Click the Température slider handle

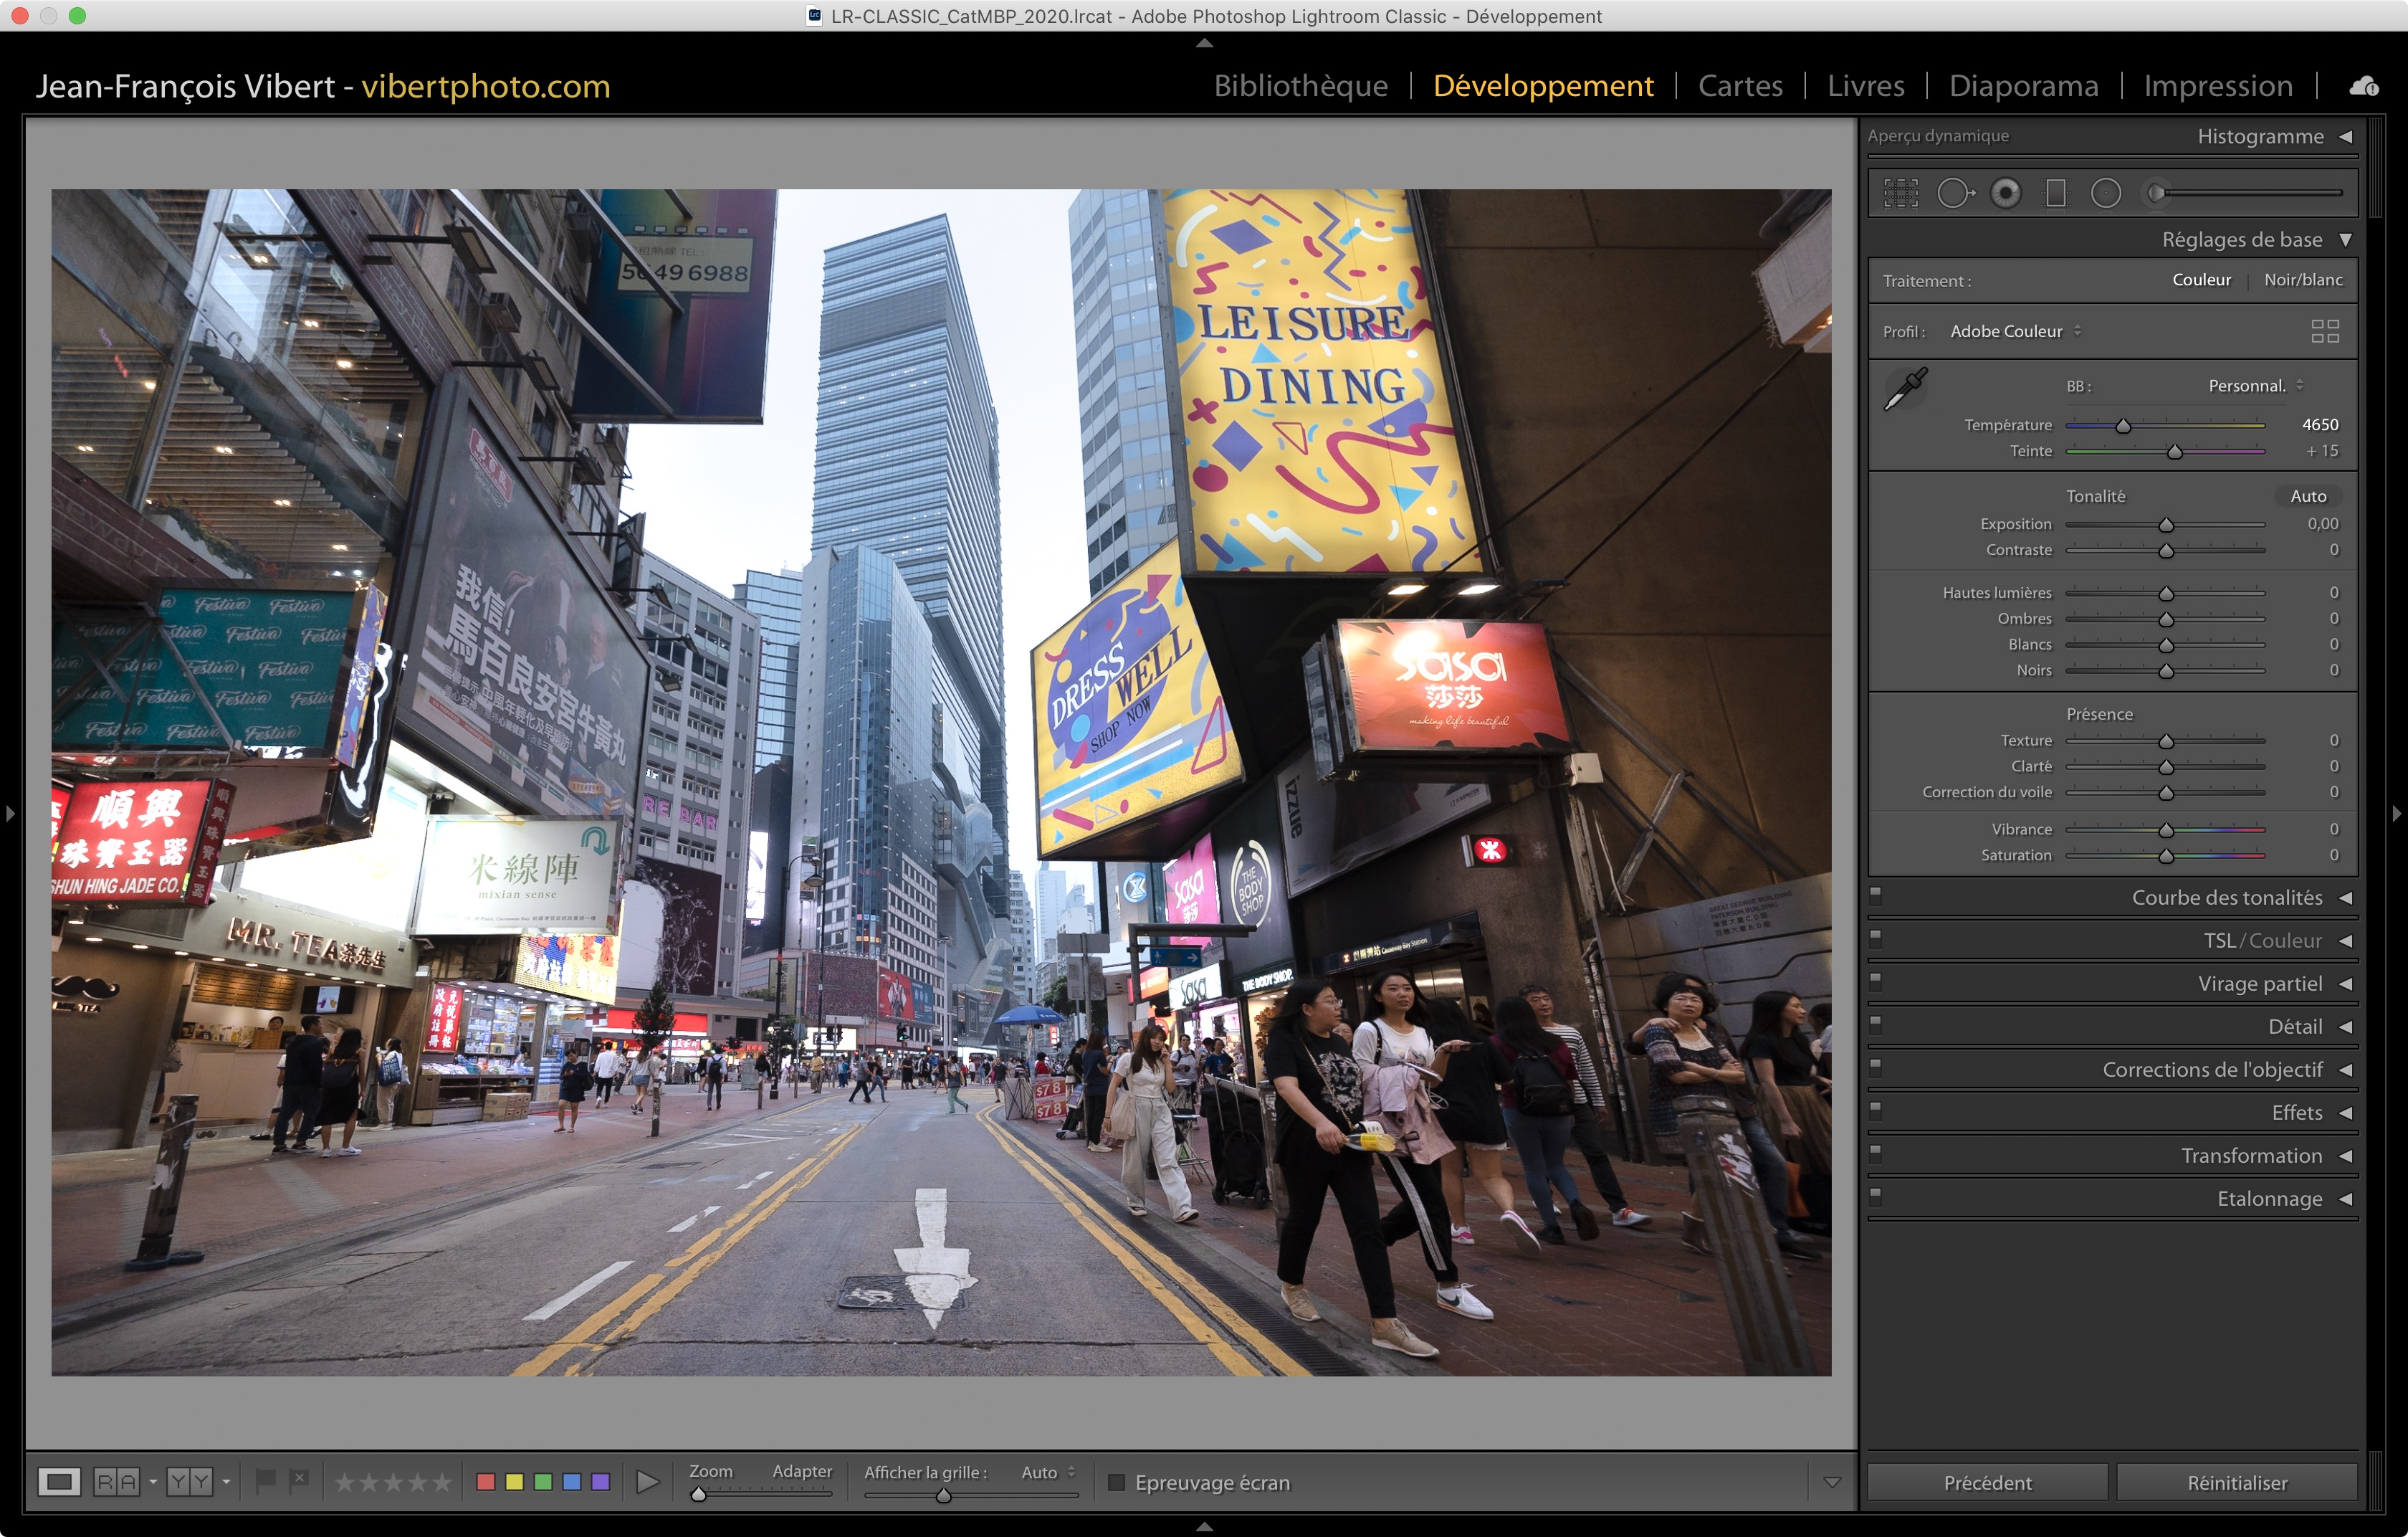(2122, 426)
